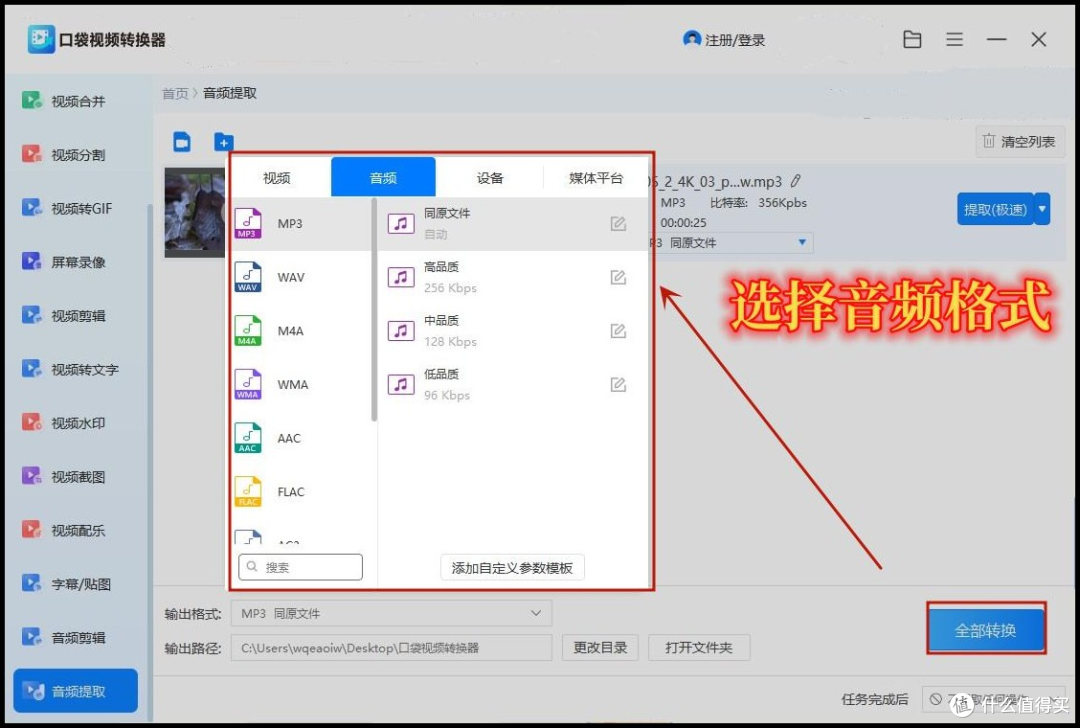1080x728 pixels.
Task: Select the 中品质 quality option
Action: [513, 331]
